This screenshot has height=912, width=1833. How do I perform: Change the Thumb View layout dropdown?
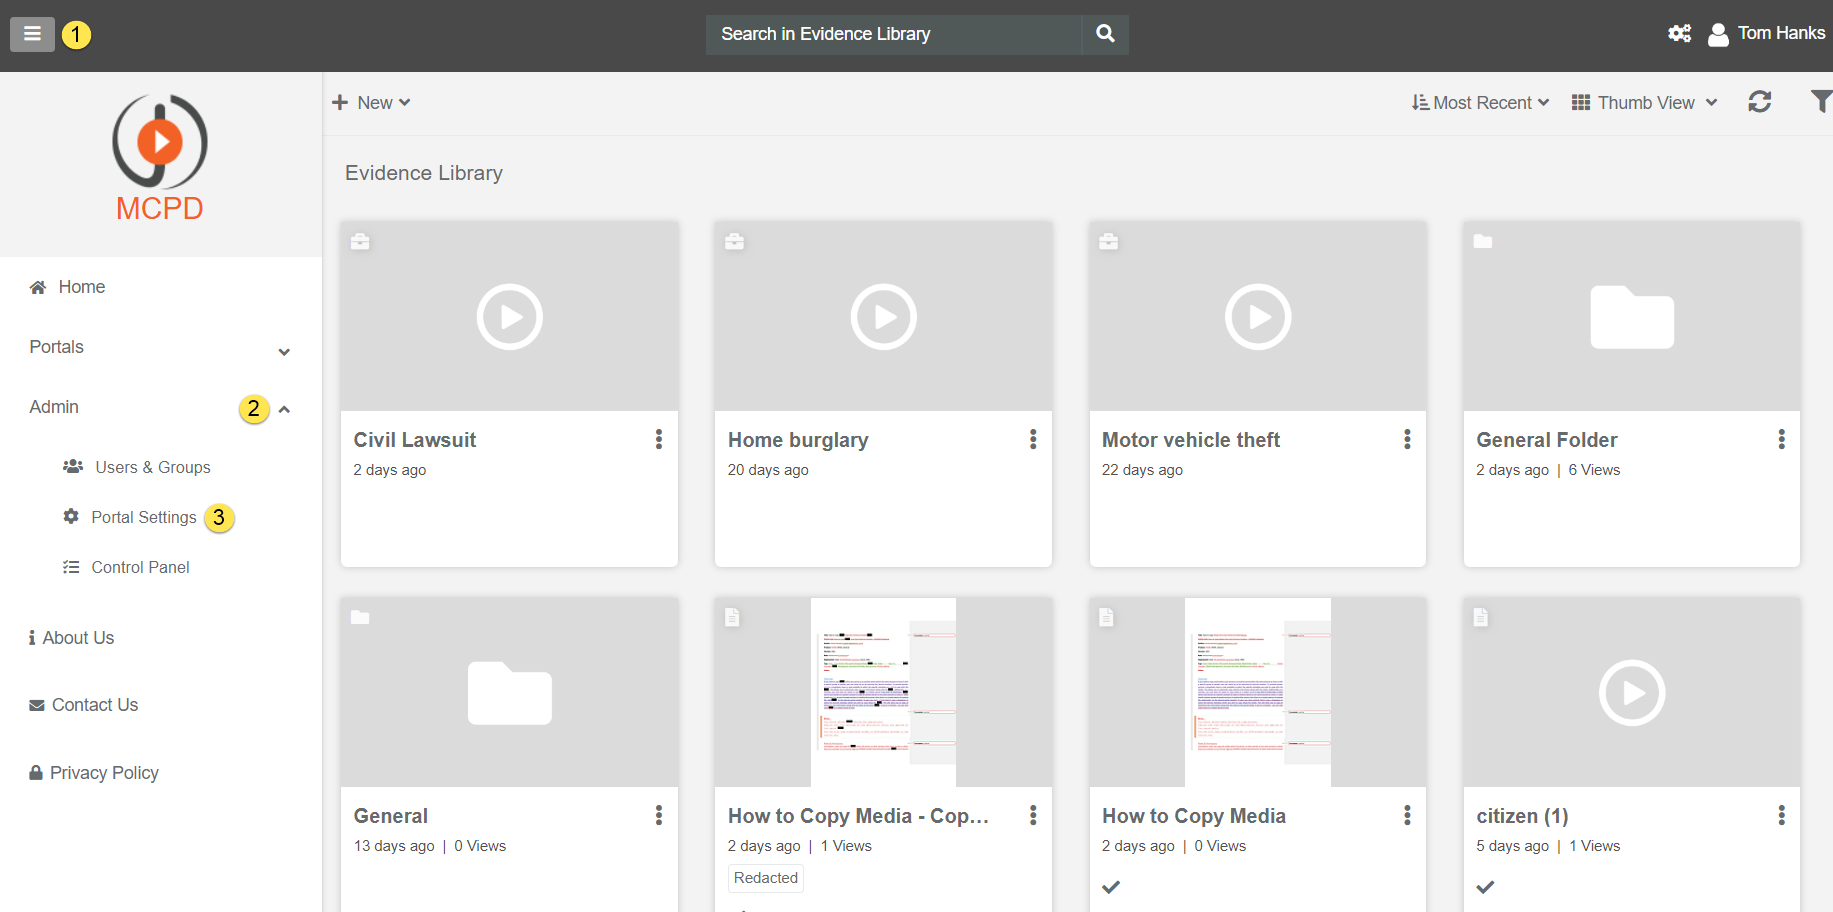1644,103
